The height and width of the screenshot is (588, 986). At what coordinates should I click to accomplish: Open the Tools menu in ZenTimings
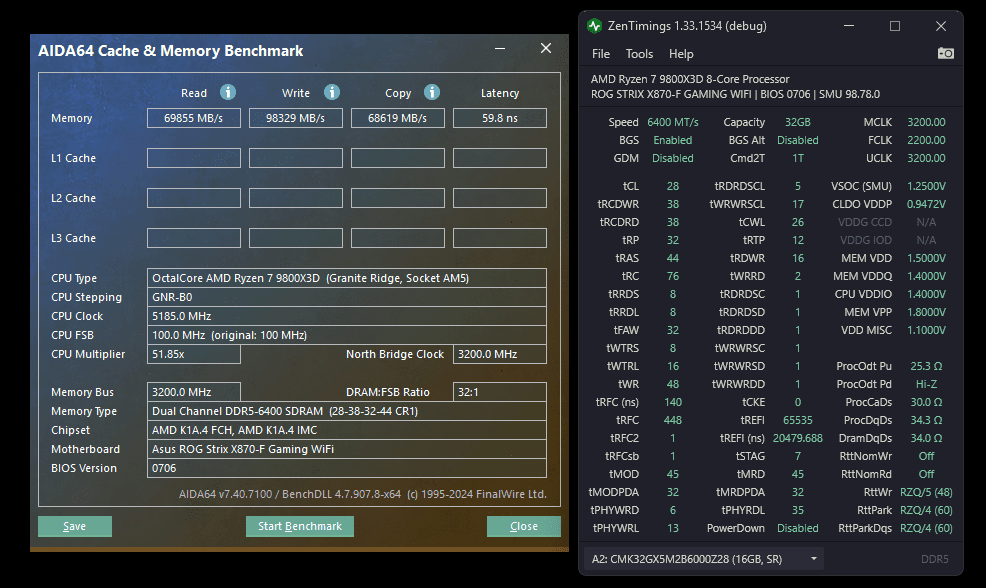(639, 54)
